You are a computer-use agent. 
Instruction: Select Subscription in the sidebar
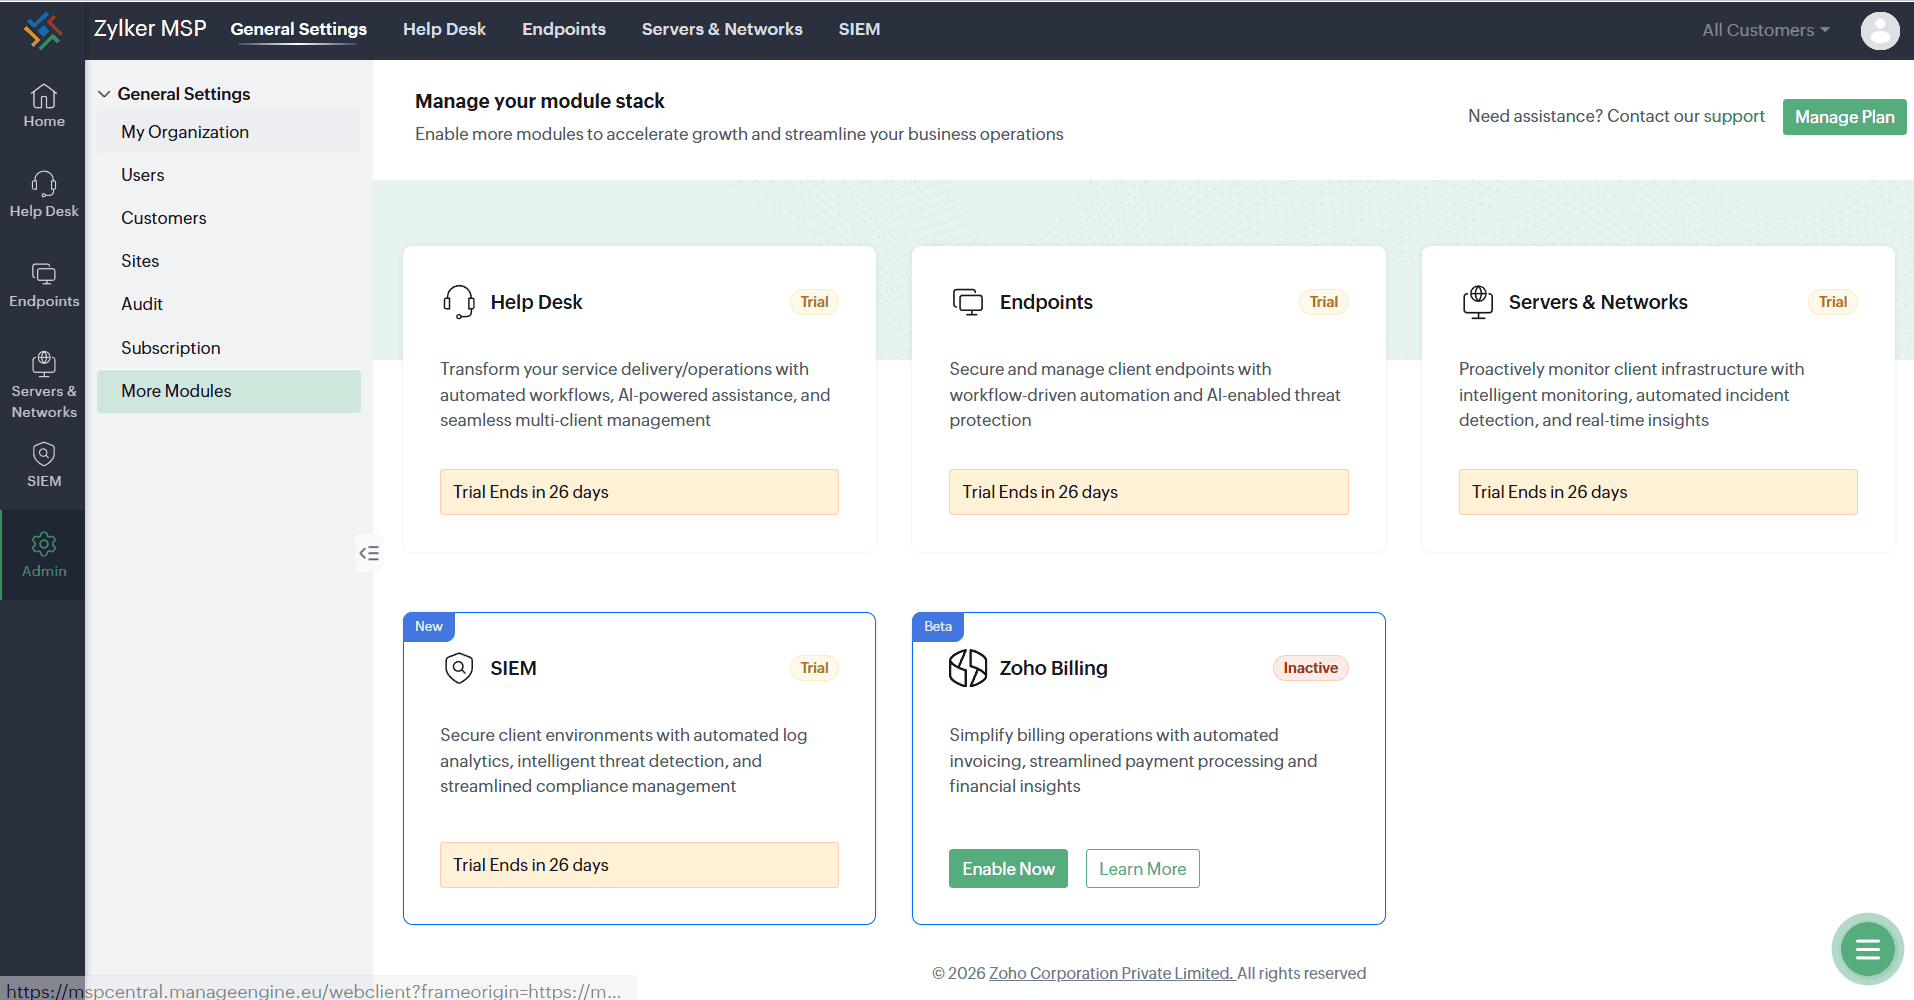pyautogui.click(x=229, y=348)
